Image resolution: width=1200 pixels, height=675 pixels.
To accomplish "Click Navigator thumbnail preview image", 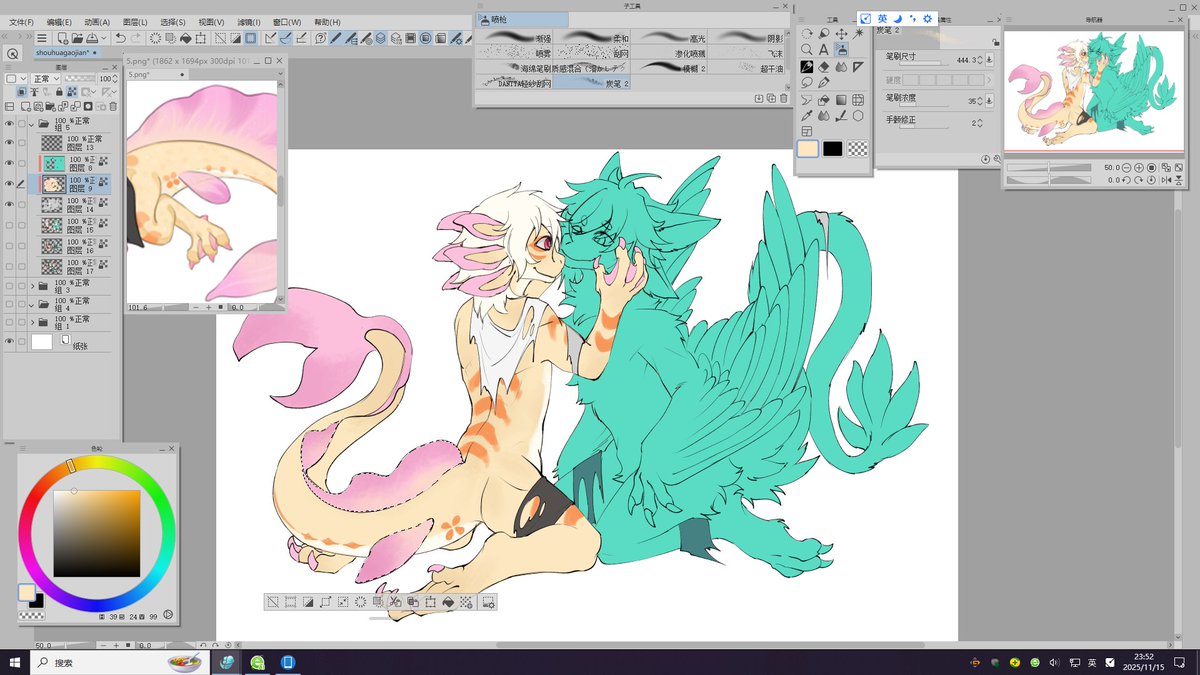I will click(1096, 90).
